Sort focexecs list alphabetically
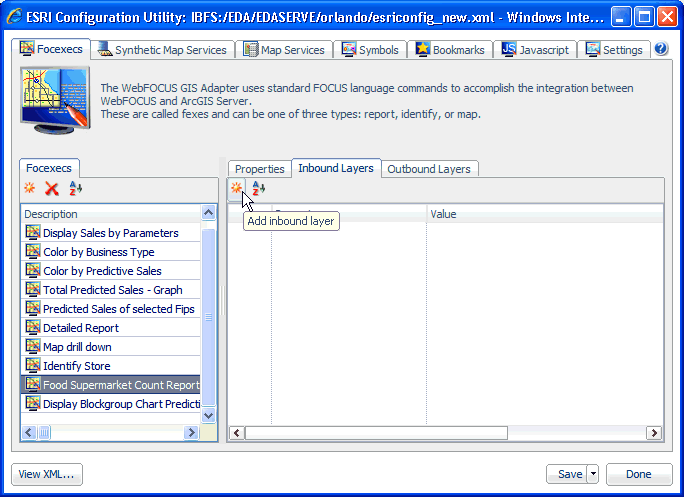 click(x=75, y=189)
